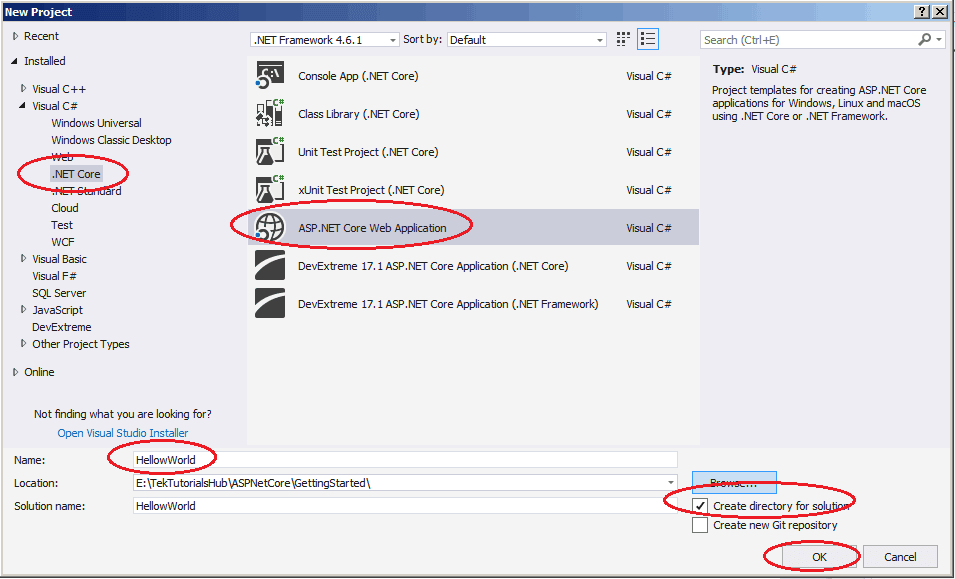Click the search magnifier icon
Screen dimensions: 955x579
[x=924, y=40]
